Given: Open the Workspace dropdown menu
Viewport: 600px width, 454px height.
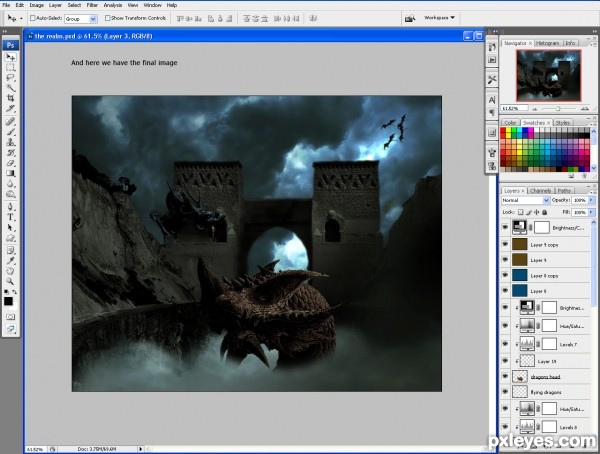Looking at the screenshot, I should 439,18.
